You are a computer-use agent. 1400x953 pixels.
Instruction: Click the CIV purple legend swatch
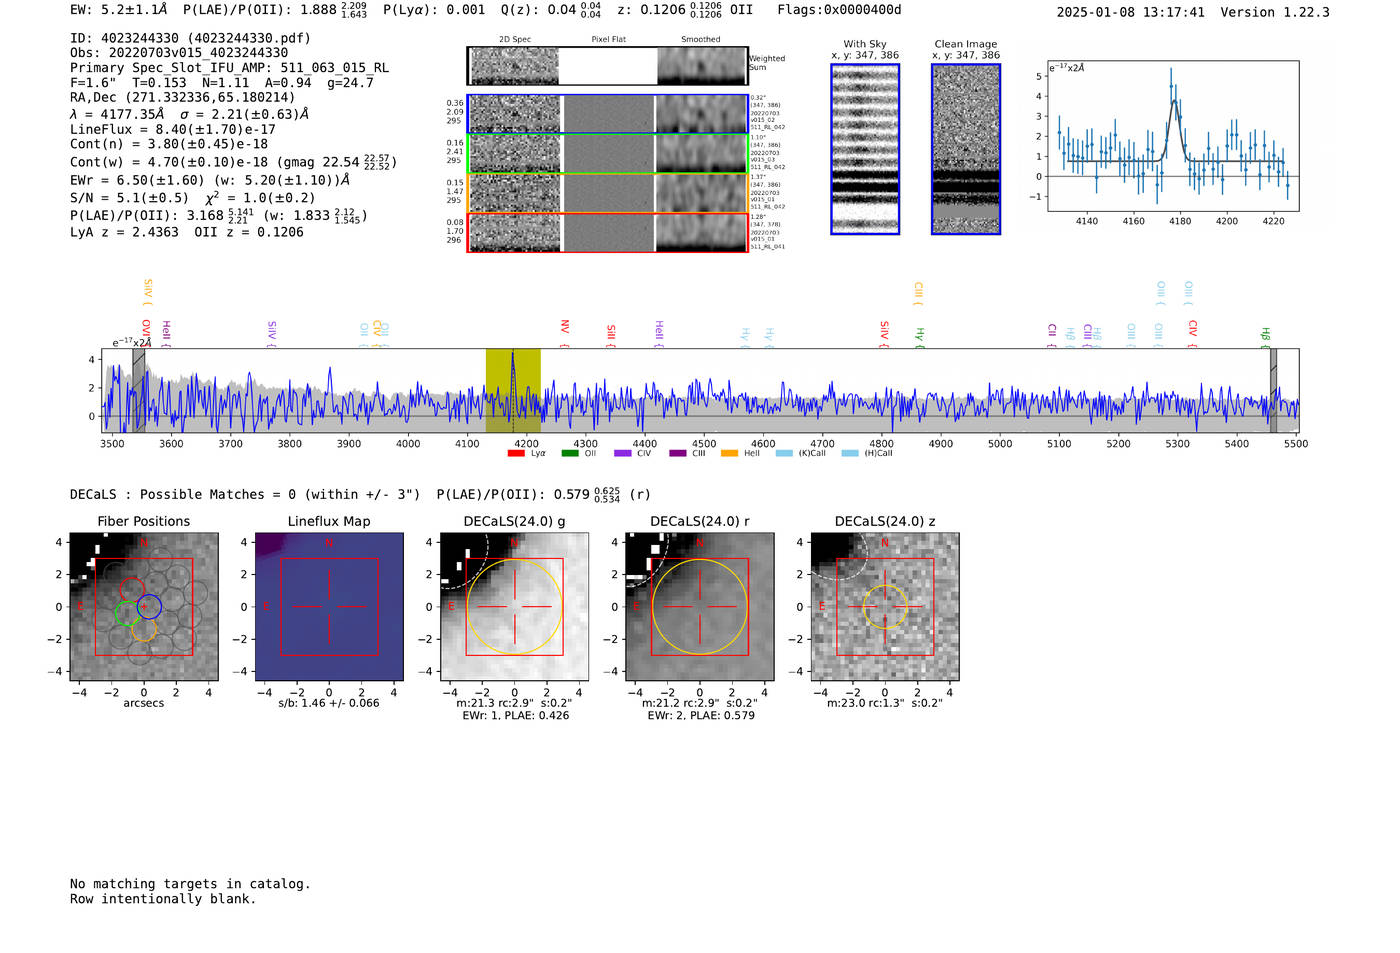[623, 454]
